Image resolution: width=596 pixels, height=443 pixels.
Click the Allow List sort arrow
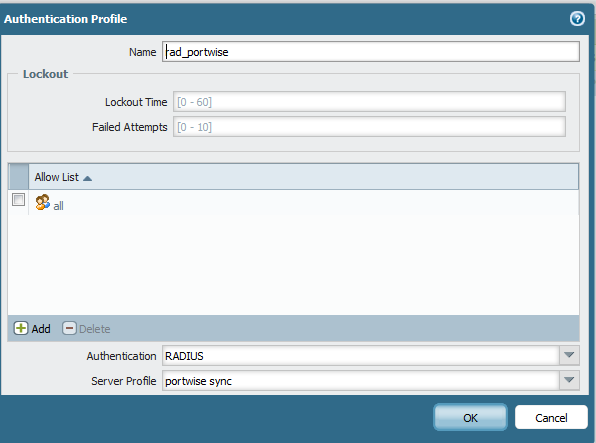(87, 178)
